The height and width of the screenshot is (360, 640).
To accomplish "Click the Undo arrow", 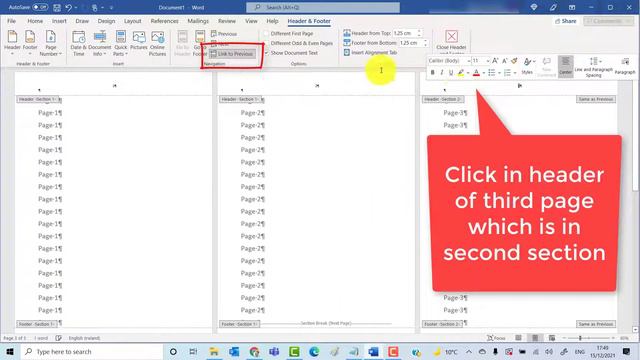I will pos(69,7).
